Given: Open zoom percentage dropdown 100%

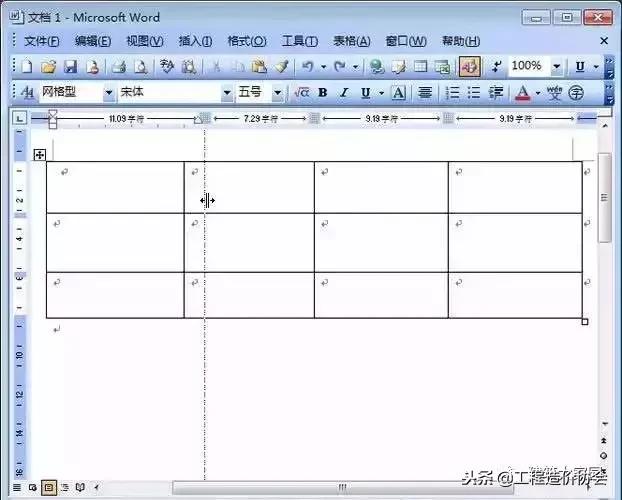Looking at the screenshot, I should (557, 66).
